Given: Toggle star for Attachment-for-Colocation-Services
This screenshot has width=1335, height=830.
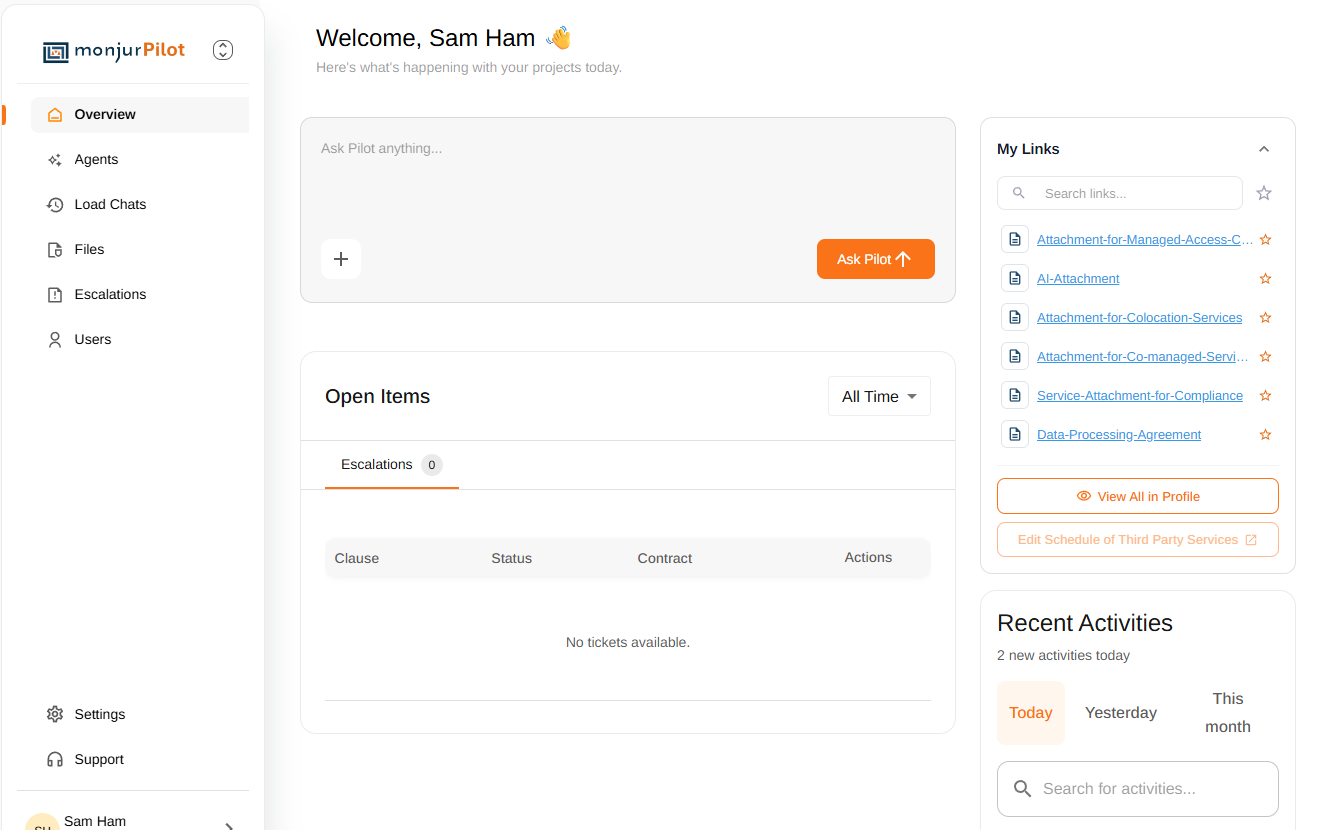Looking at the screenshot, I should point(1265,318).
